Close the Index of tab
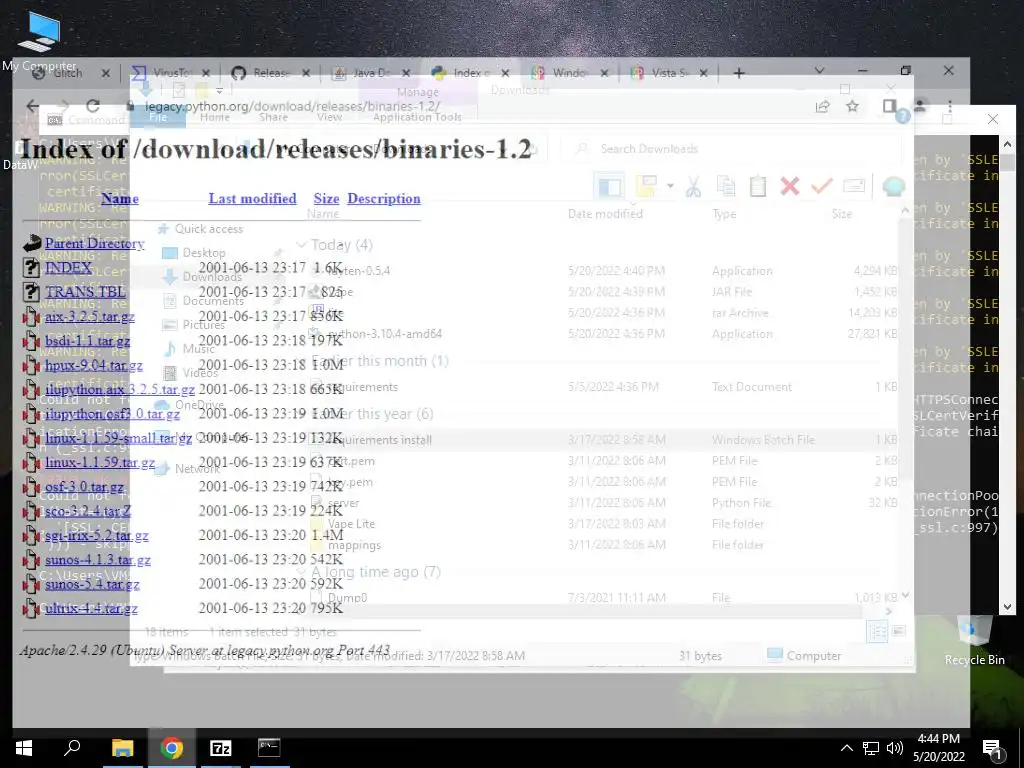 505,73
